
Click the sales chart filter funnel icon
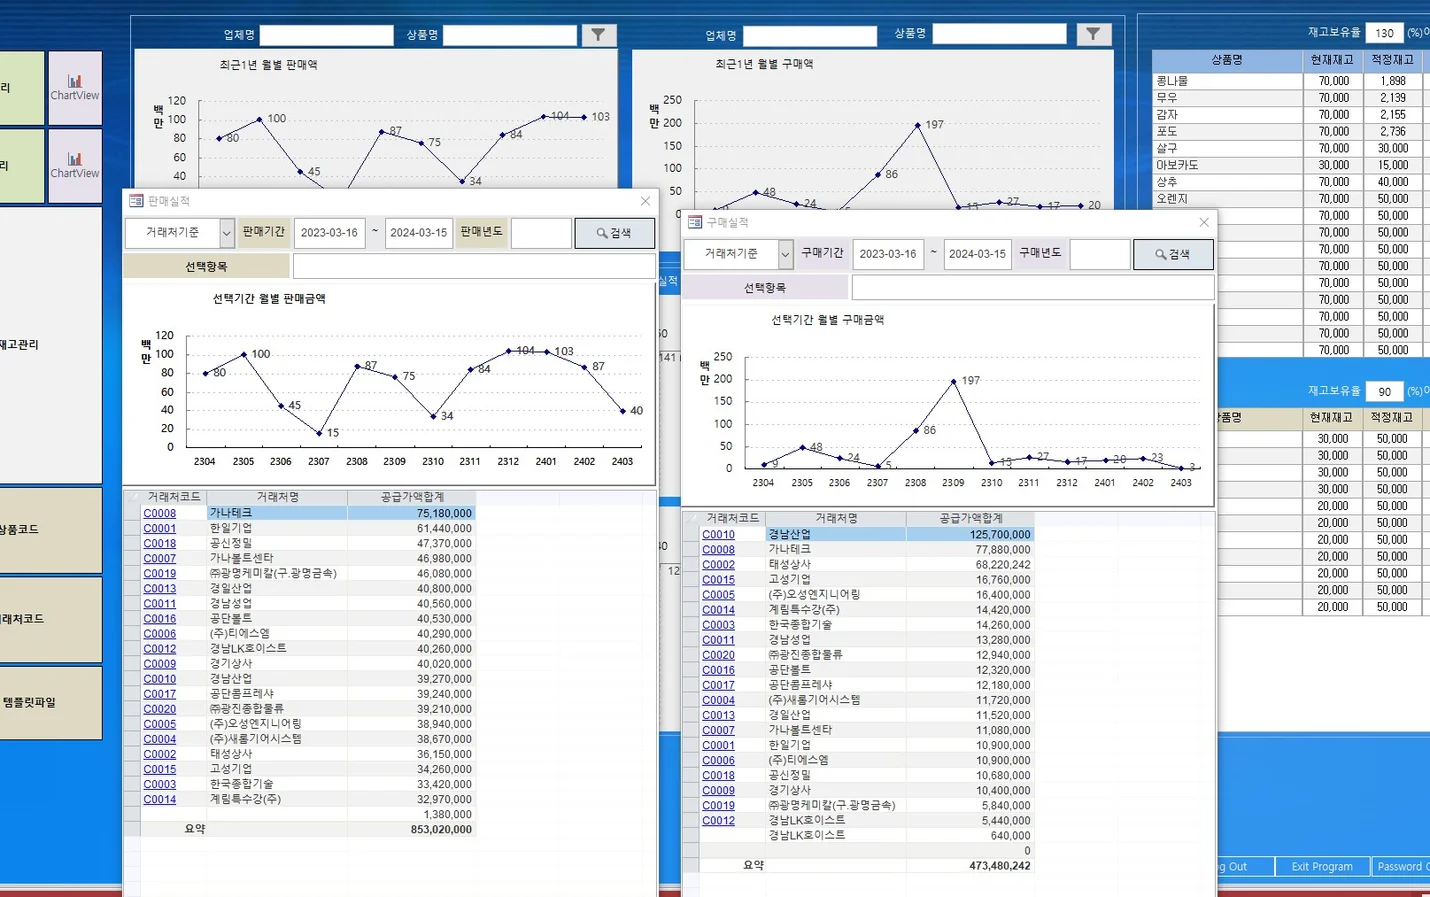tap(598, 35)
